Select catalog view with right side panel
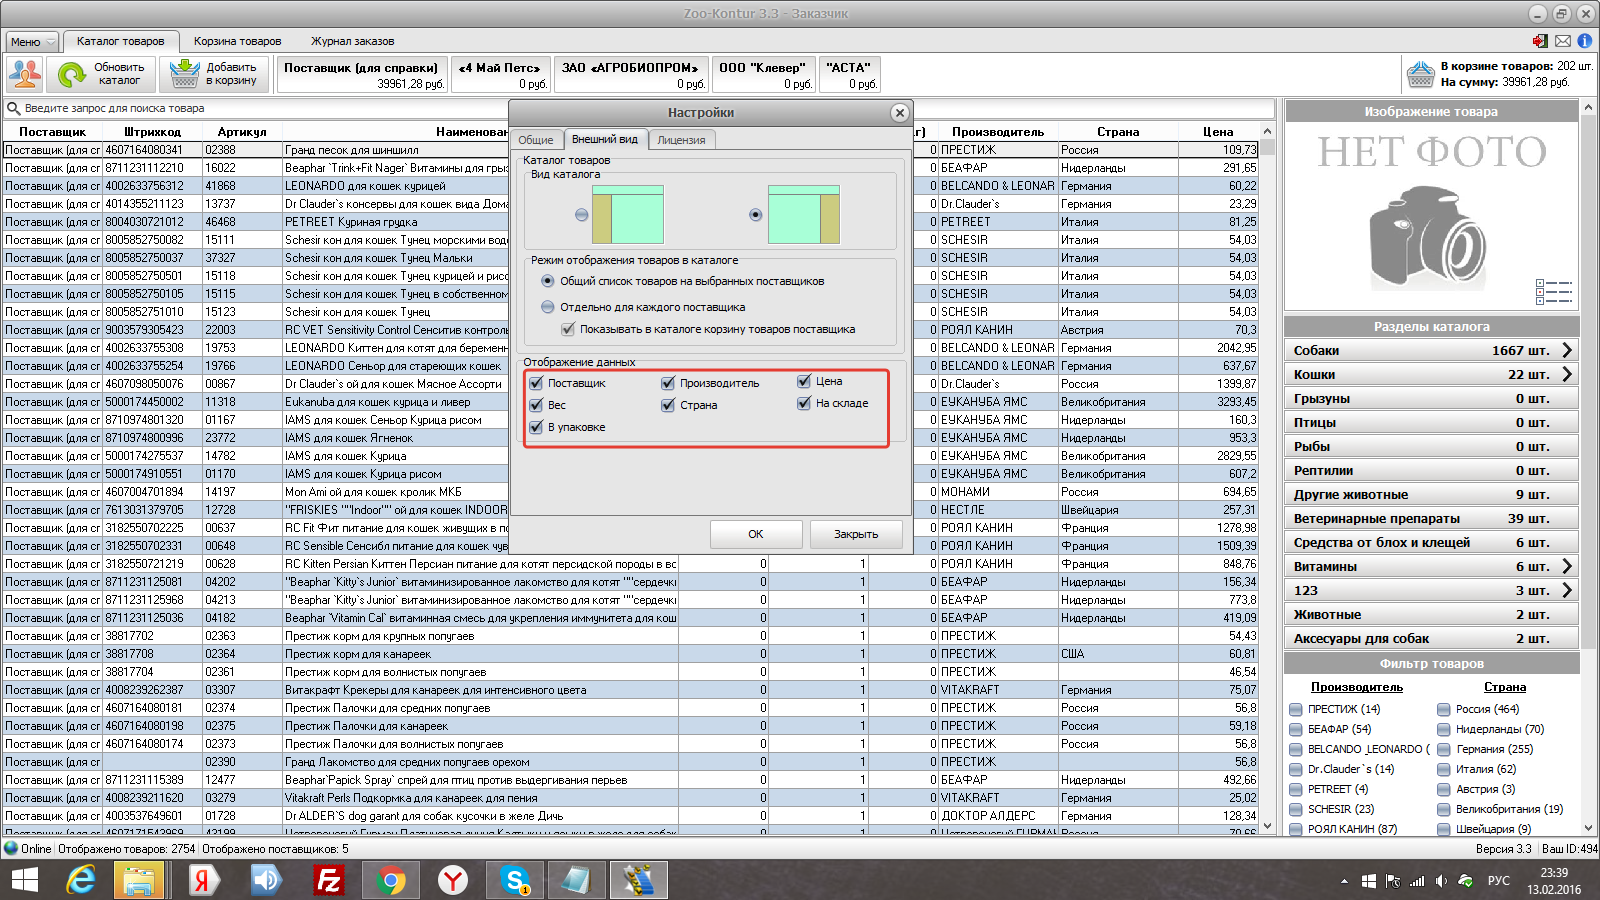Viewport: 1600px width, 900px height. point(756,214)
